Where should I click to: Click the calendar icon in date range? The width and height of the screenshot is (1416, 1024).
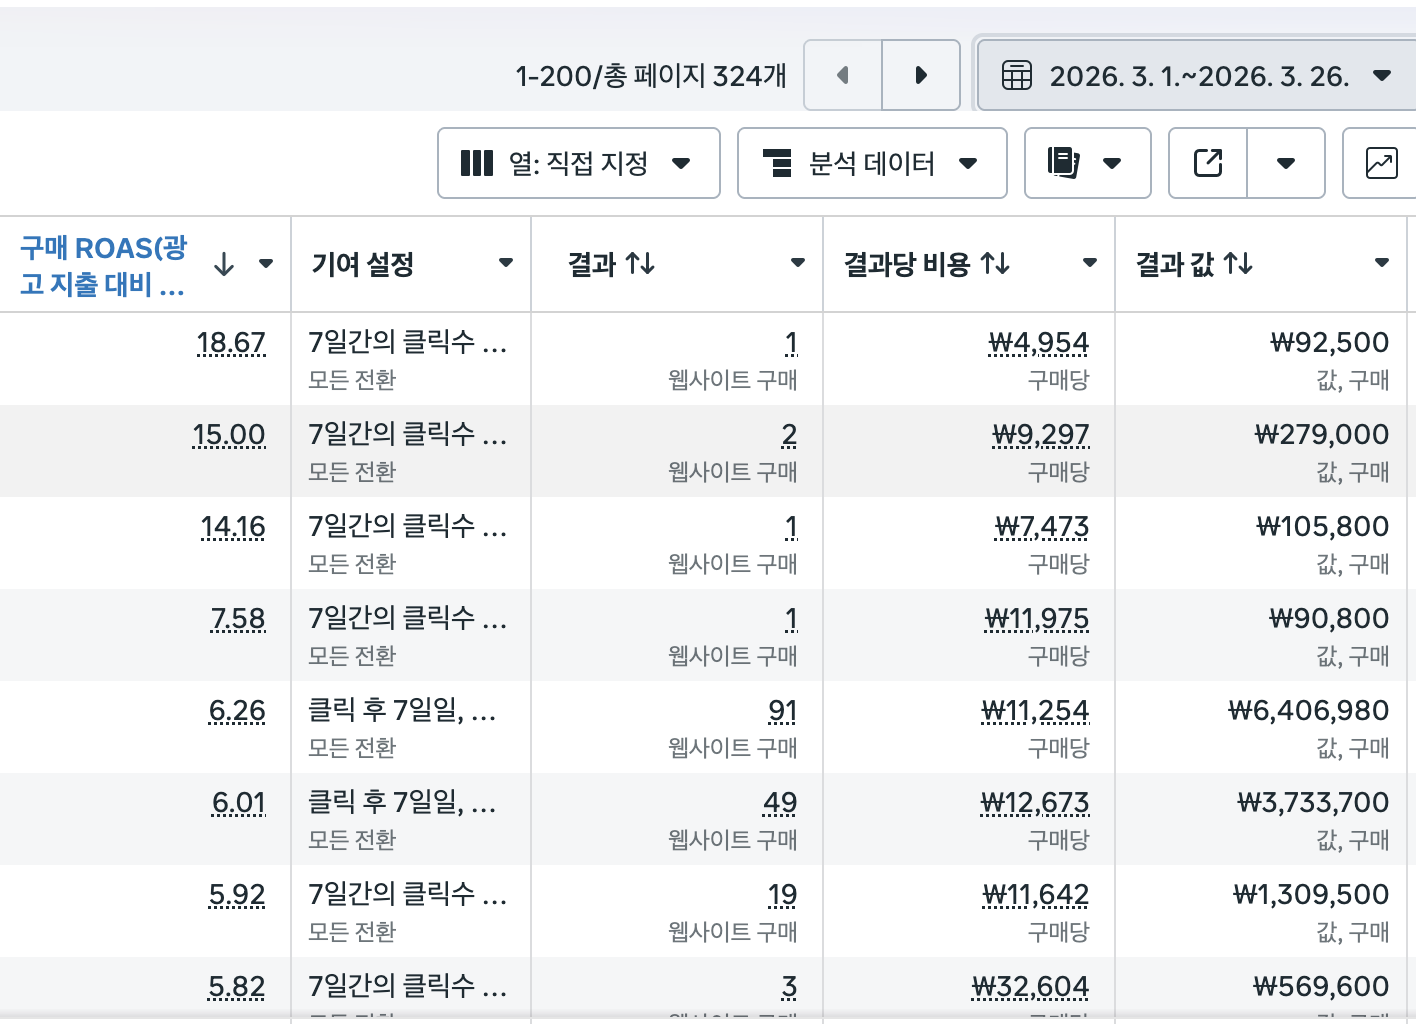point(1016,76)
